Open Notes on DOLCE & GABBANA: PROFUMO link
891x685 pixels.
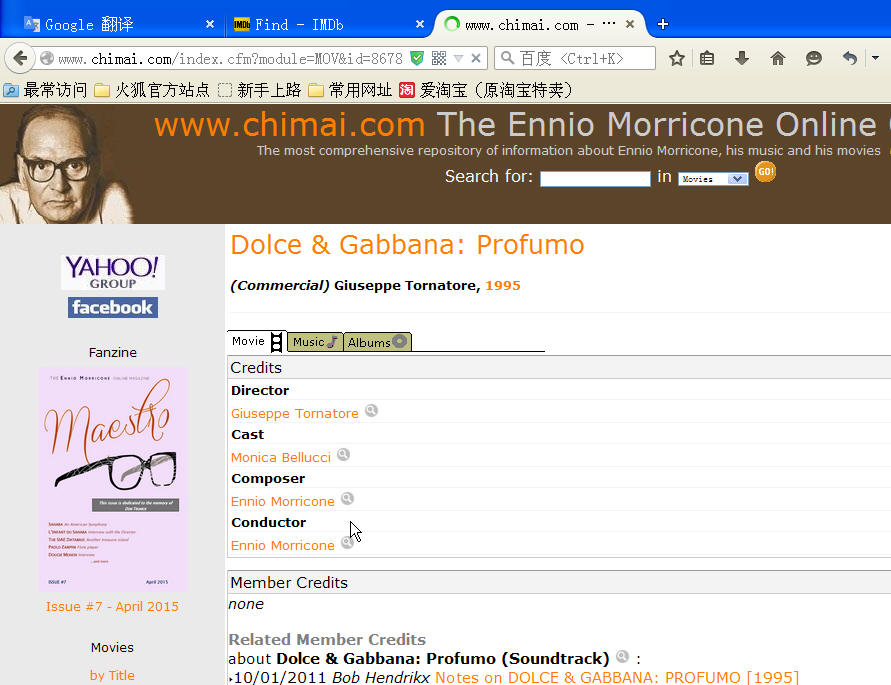pos(617,678)
